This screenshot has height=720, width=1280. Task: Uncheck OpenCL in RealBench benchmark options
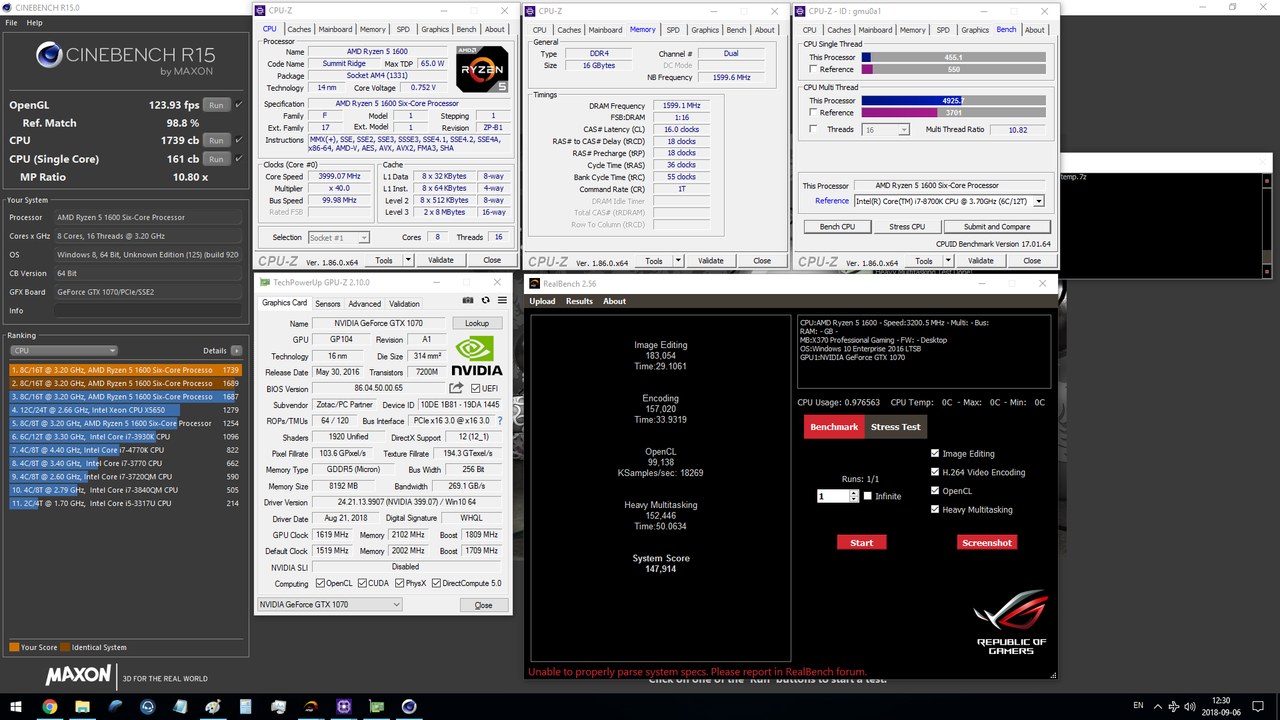937,490
